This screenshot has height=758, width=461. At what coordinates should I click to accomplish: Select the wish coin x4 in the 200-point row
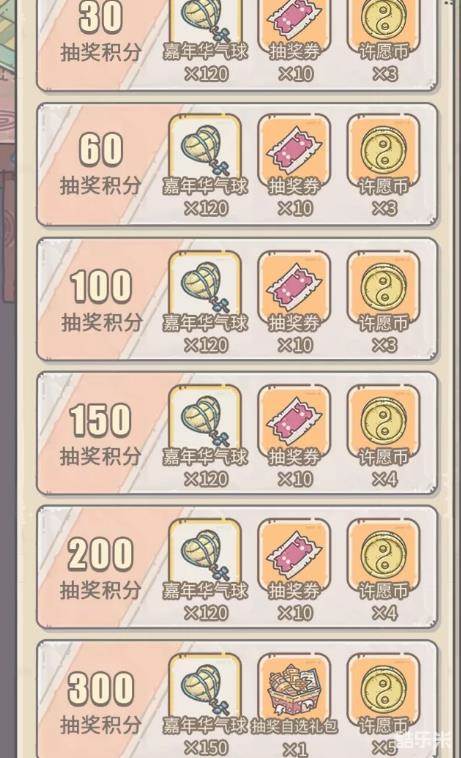tap(384, 555)
